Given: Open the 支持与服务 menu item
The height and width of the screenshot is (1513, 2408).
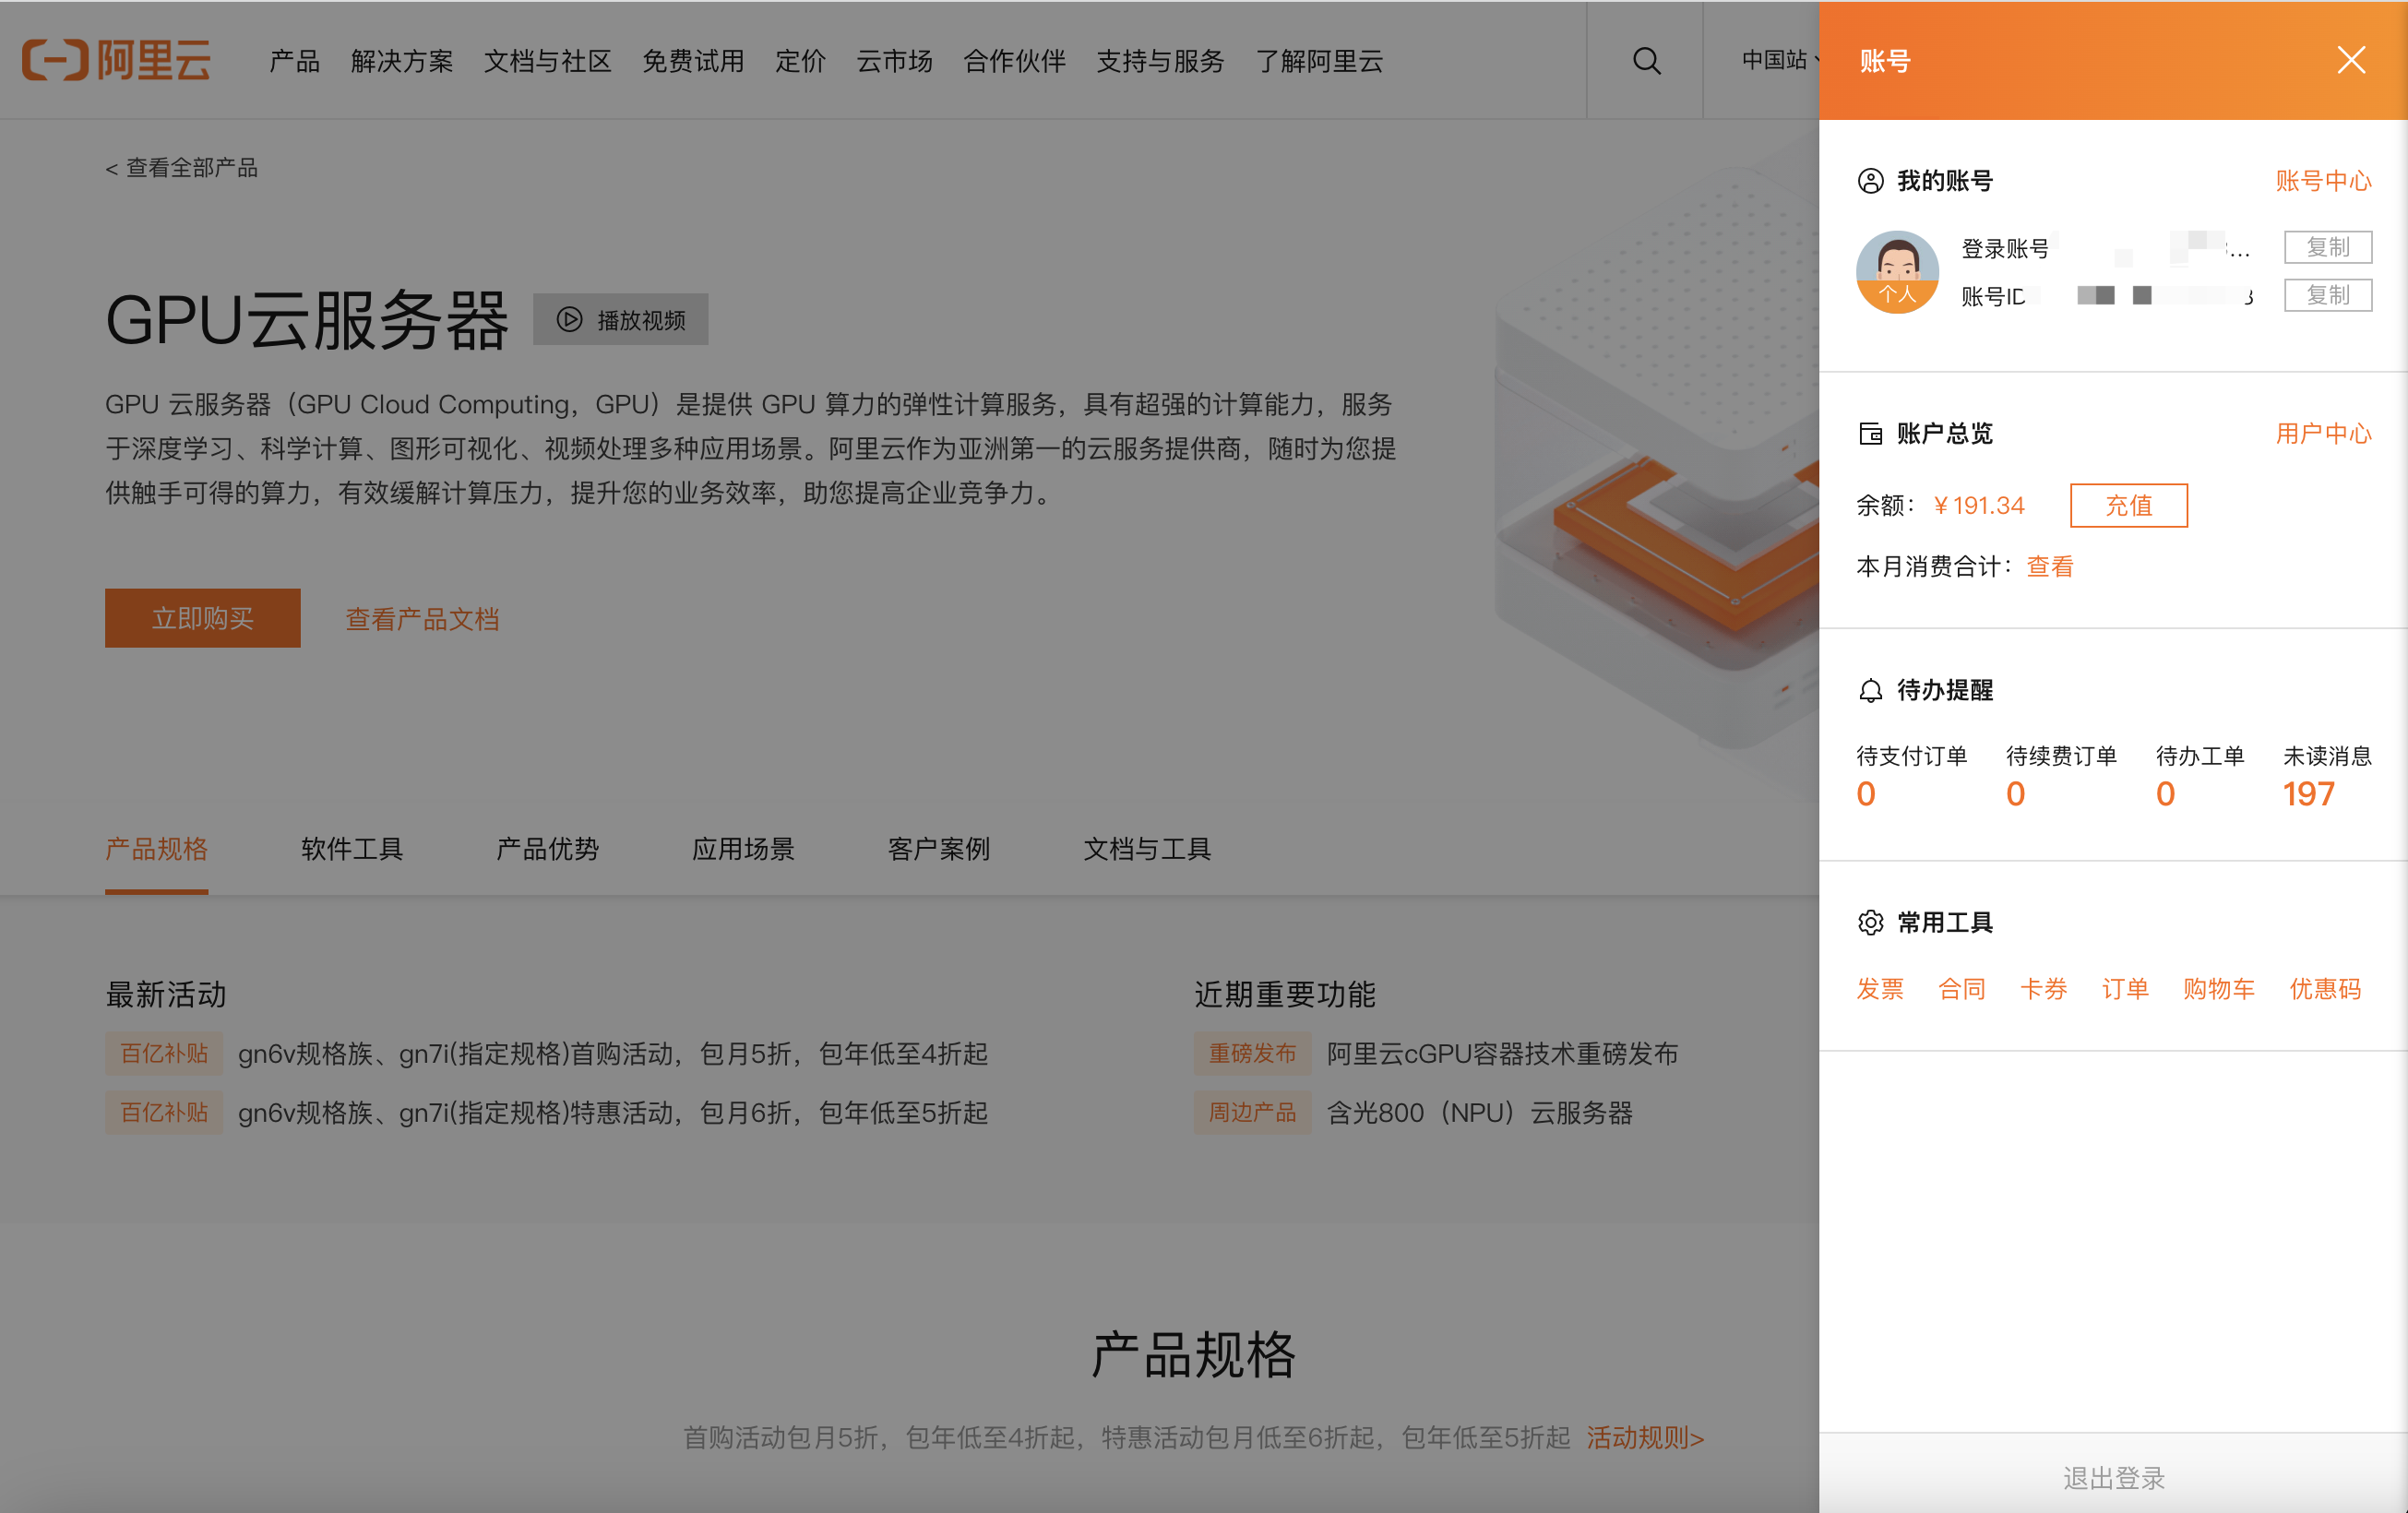Looking at the screenshot, I should tap(1159, 61).
